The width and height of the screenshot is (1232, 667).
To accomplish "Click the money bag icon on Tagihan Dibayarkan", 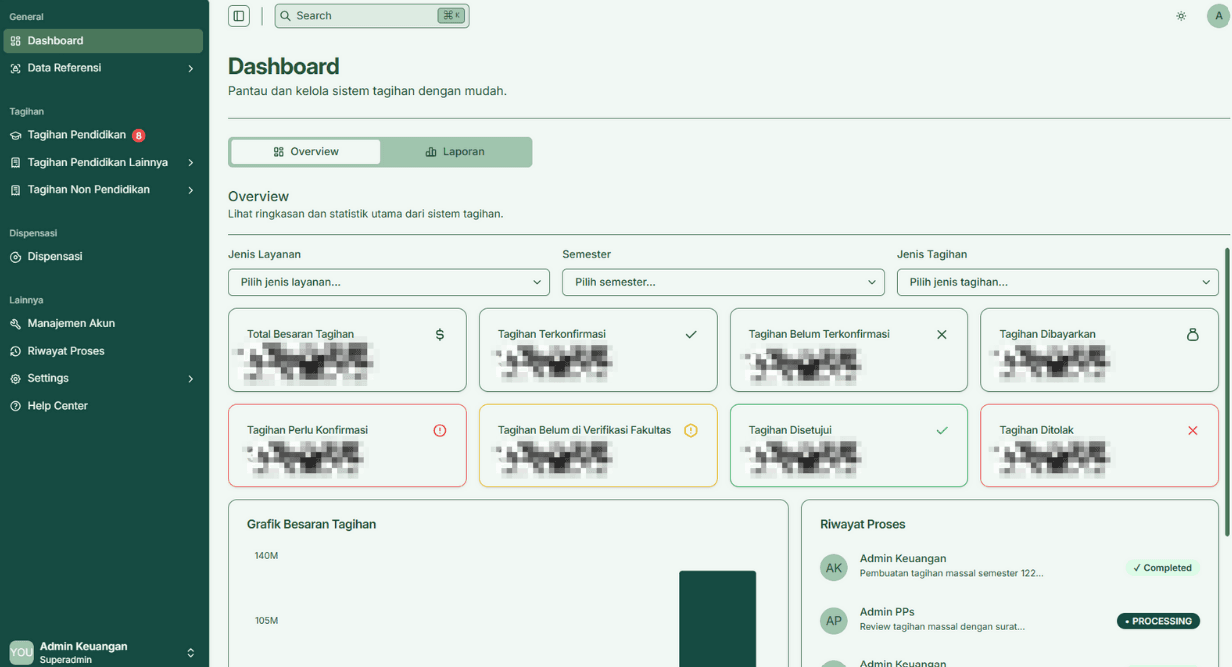I will point(1192,334).
